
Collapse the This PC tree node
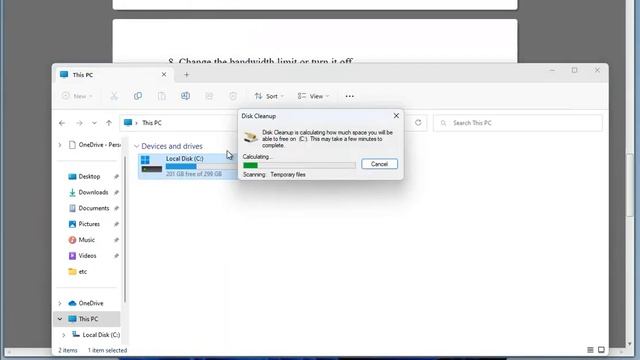60,319
